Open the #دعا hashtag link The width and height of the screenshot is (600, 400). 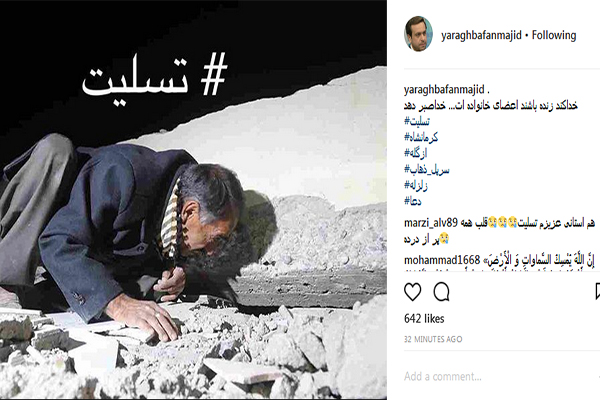point(412,201)
